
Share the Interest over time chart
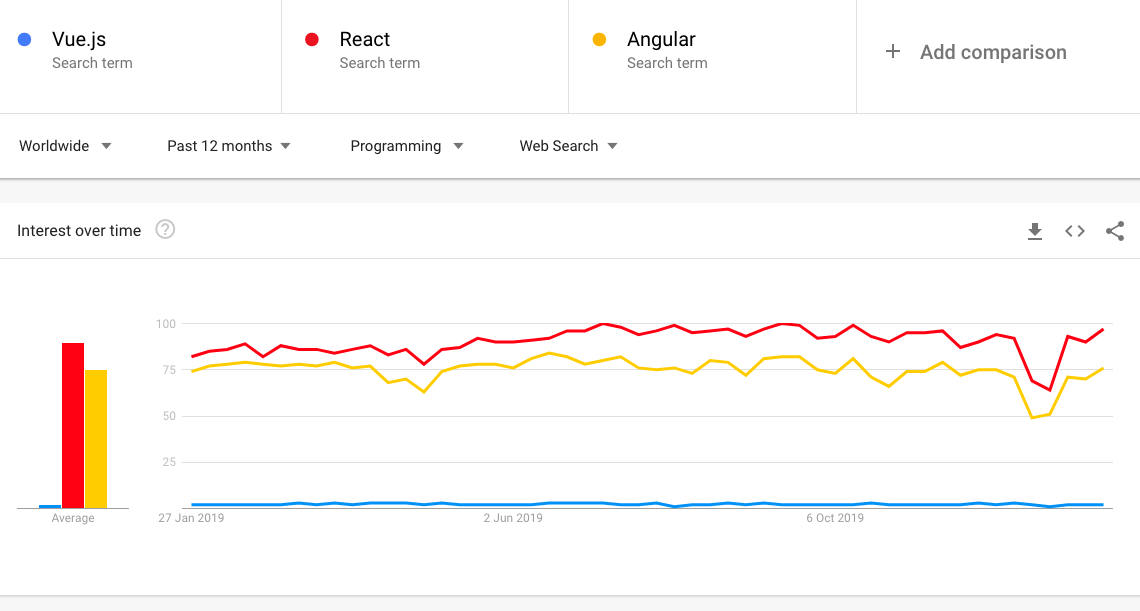tap(1115, 230)
